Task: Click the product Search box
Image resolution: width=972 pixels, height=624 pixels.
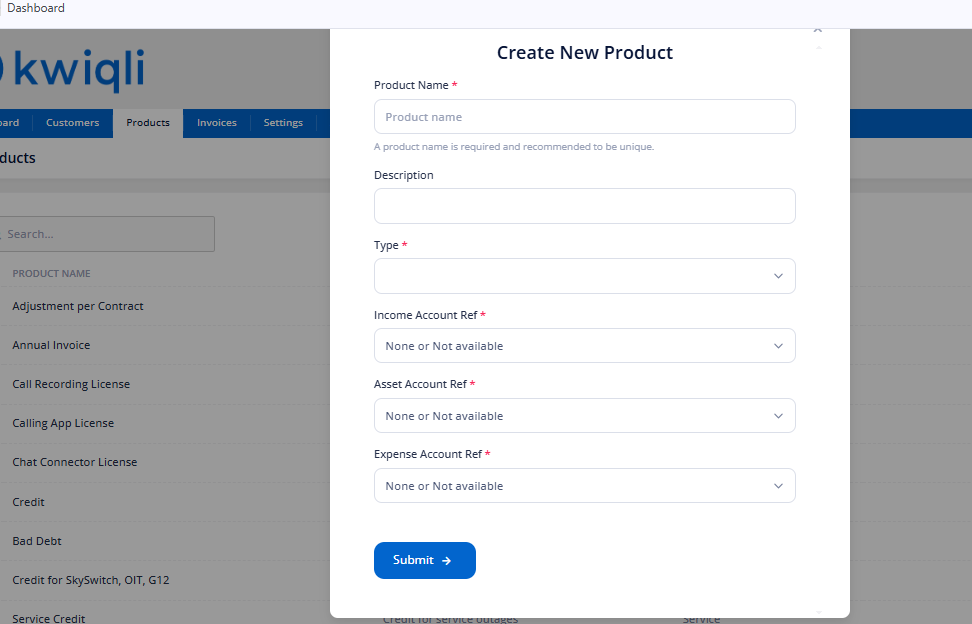Action: pos(107,234)
